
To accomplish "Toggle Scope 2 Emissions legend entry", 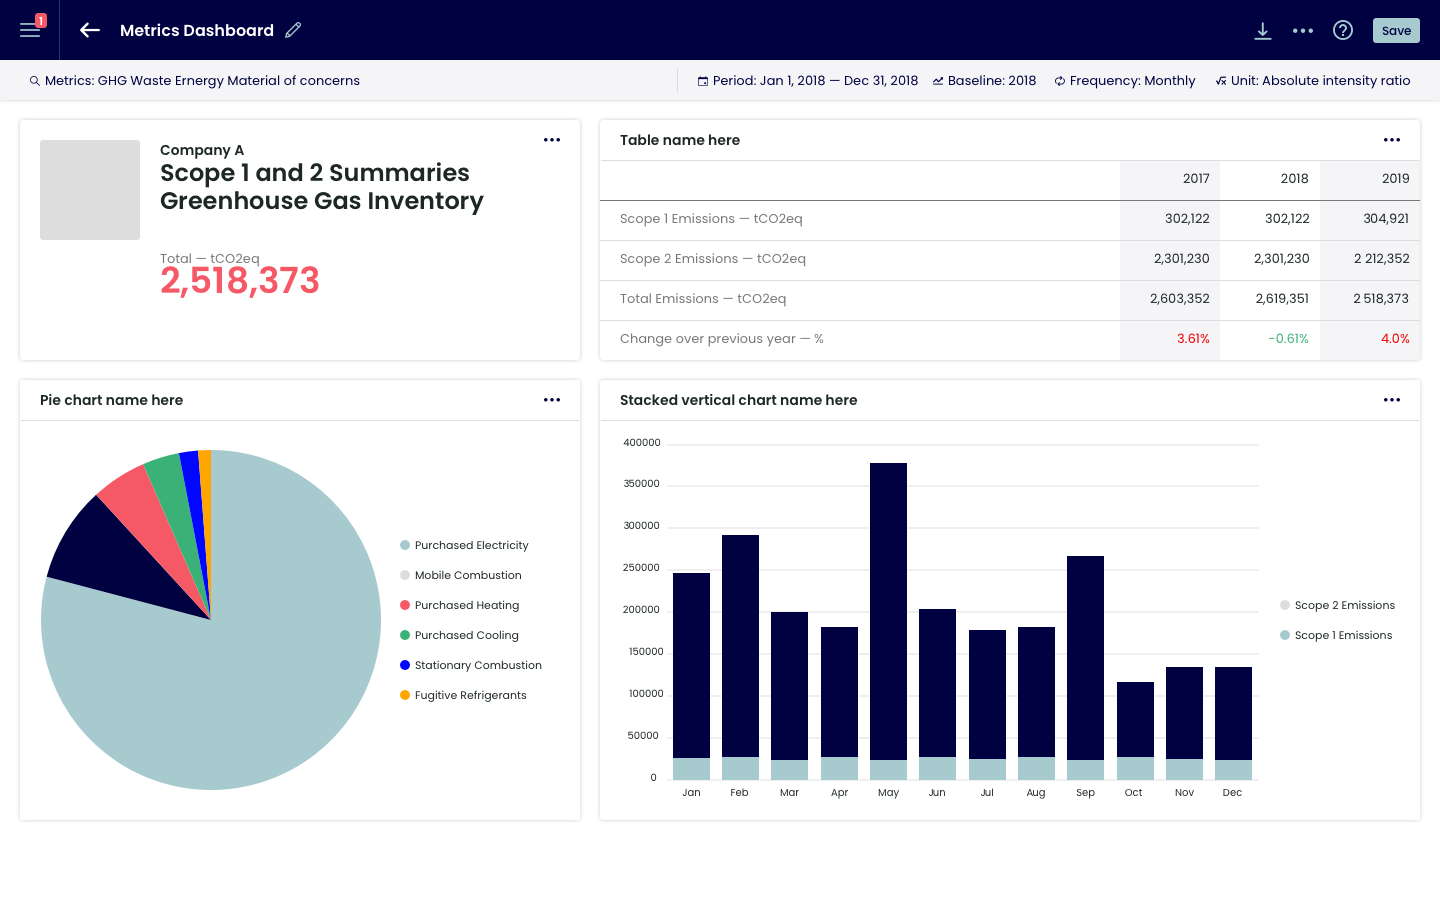I will 1343,605.
